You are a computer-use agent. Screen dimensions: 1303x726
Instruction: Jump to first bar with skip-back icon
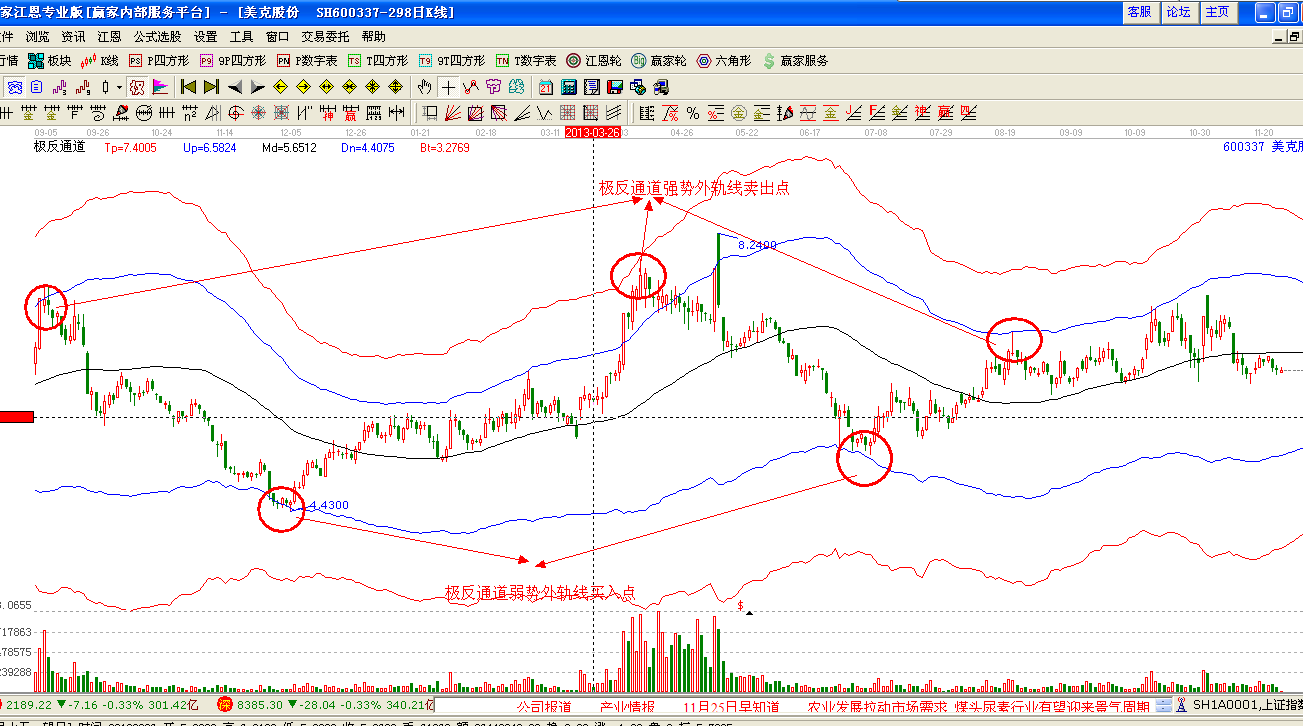coord(188,87)
